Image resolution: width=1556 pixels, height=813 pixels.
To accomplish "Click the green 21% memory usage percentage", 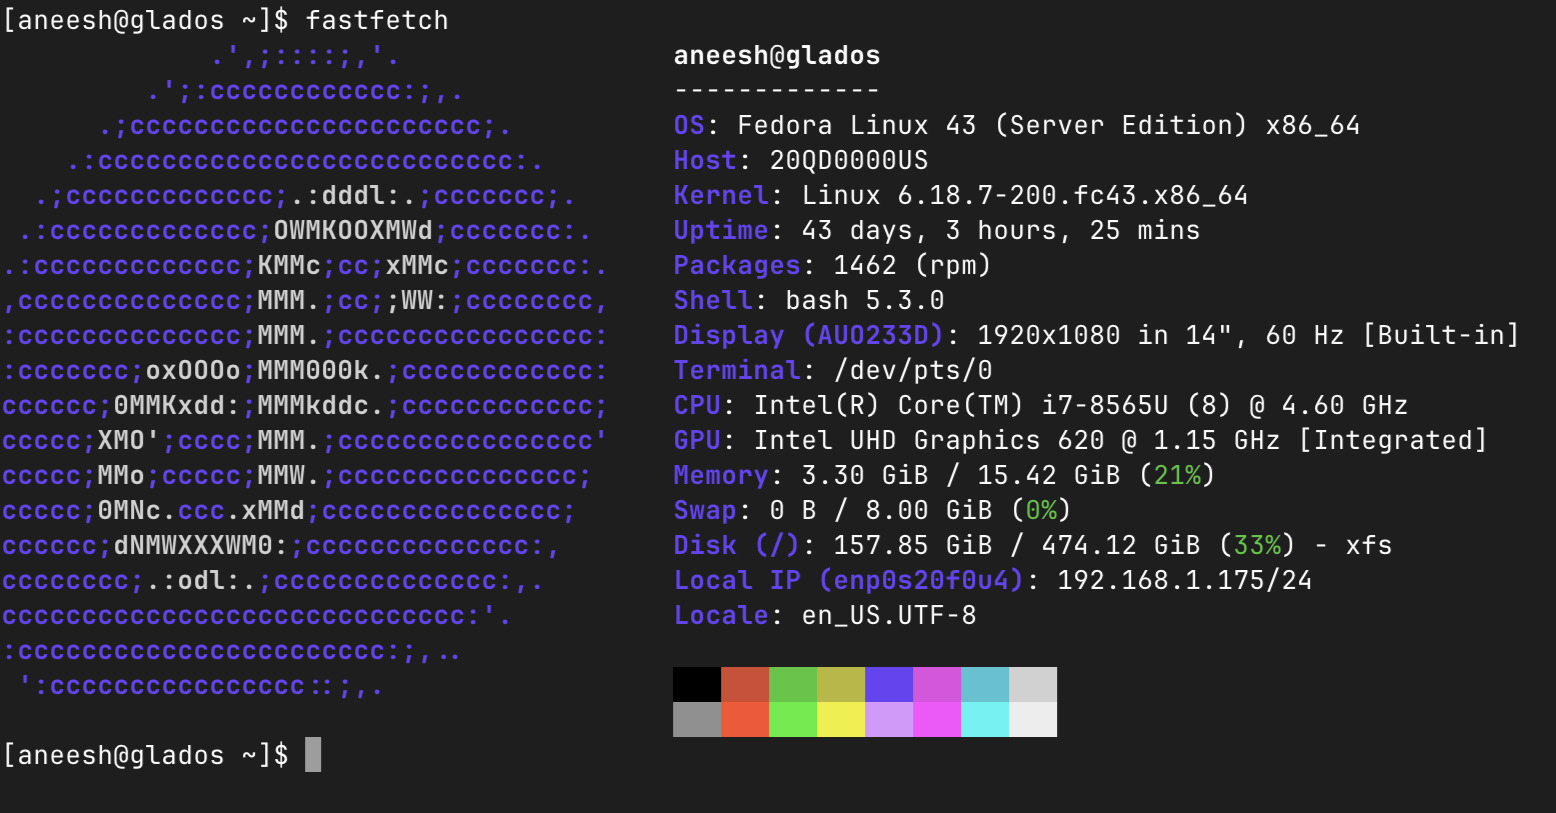I will tap(1177, 476).
